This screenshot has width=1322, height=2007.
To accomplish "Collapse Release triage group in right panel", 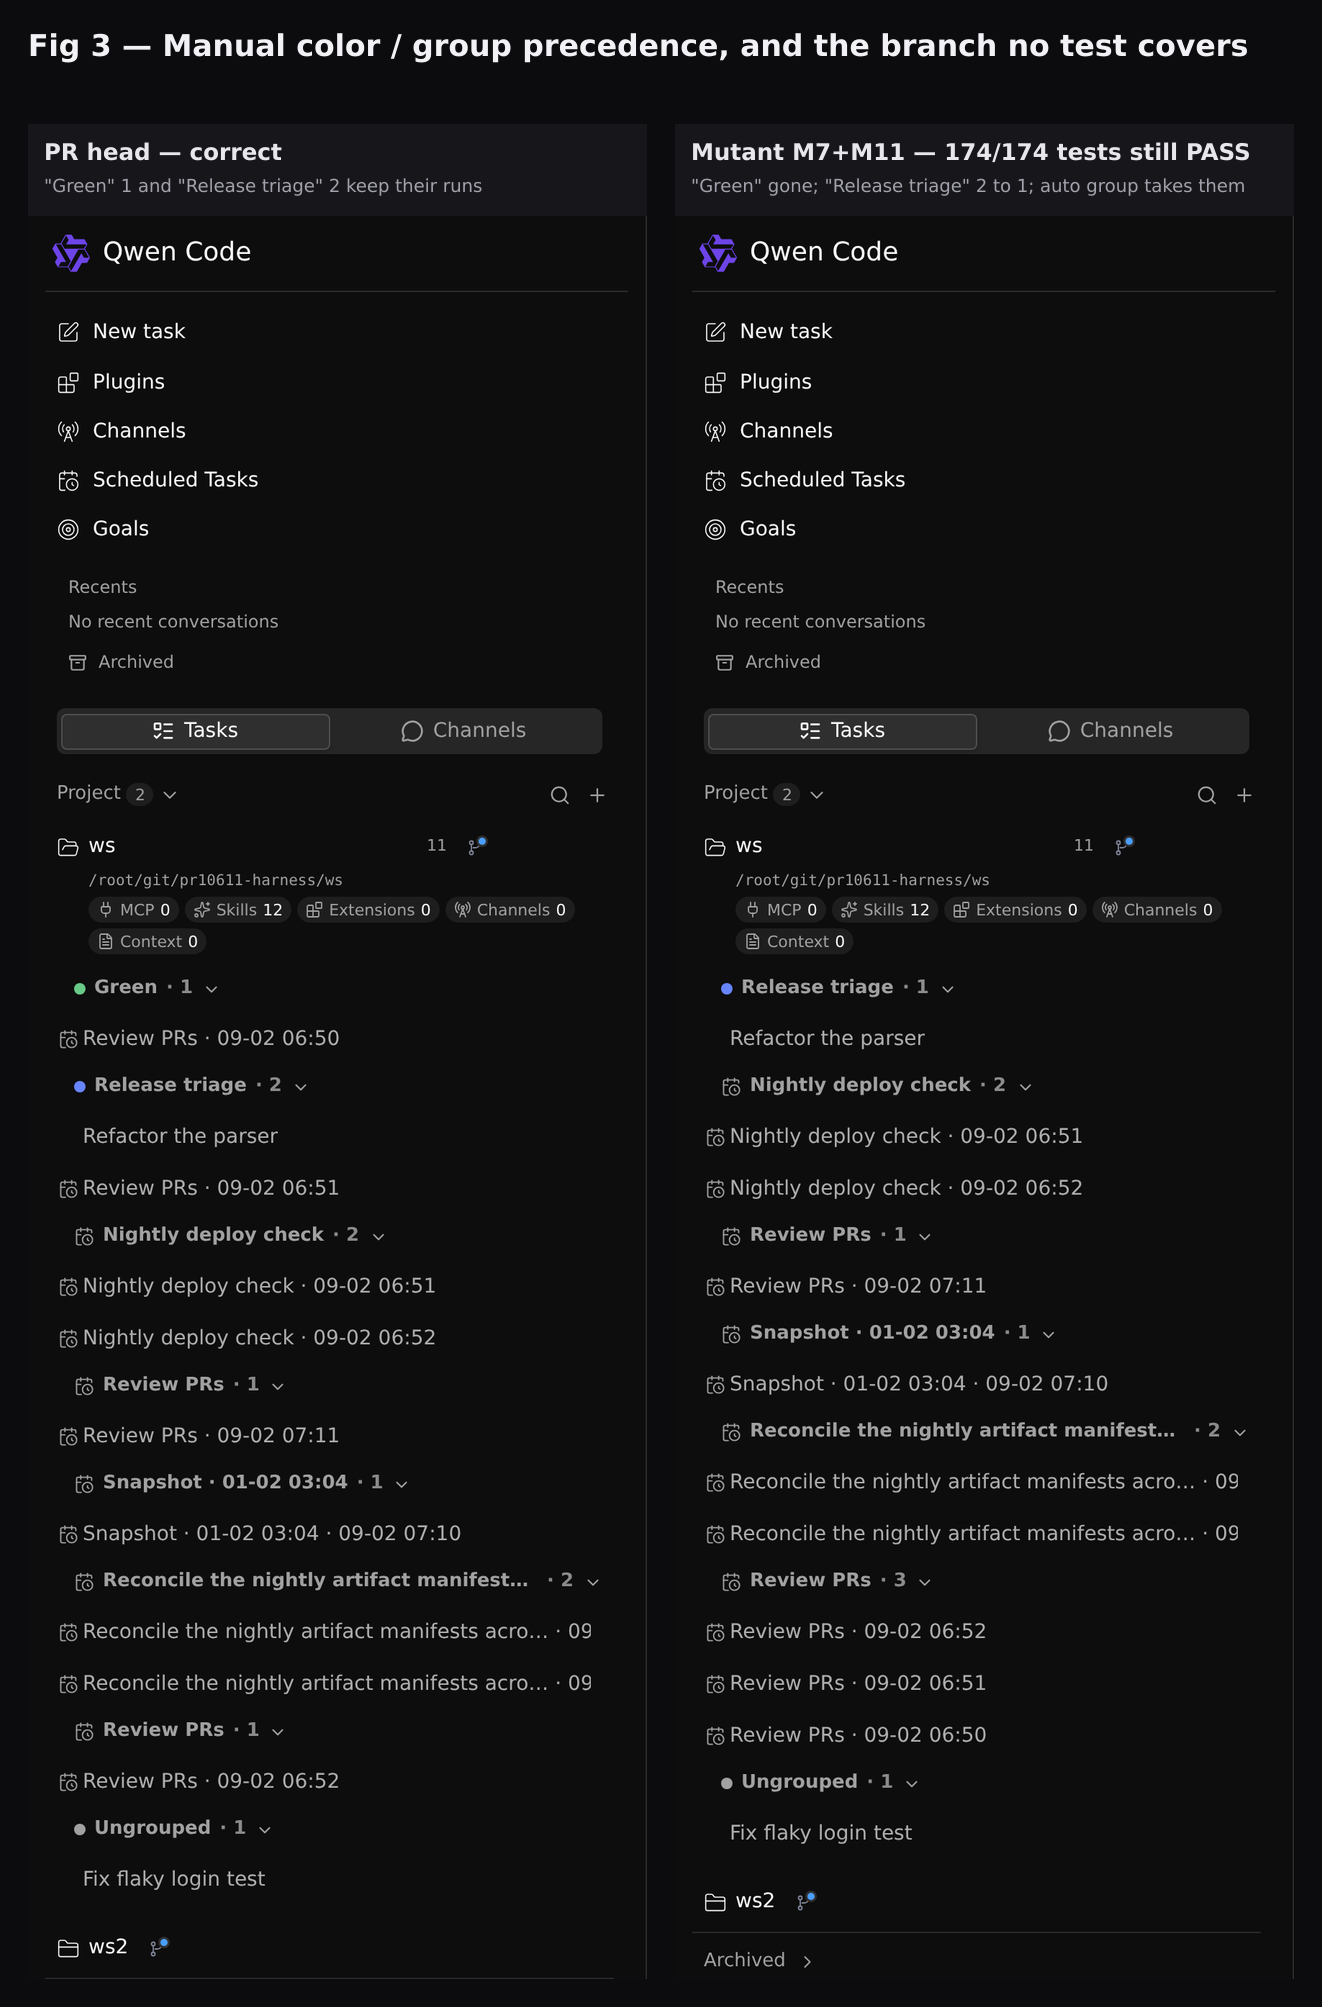I will [x=948, y=989].
